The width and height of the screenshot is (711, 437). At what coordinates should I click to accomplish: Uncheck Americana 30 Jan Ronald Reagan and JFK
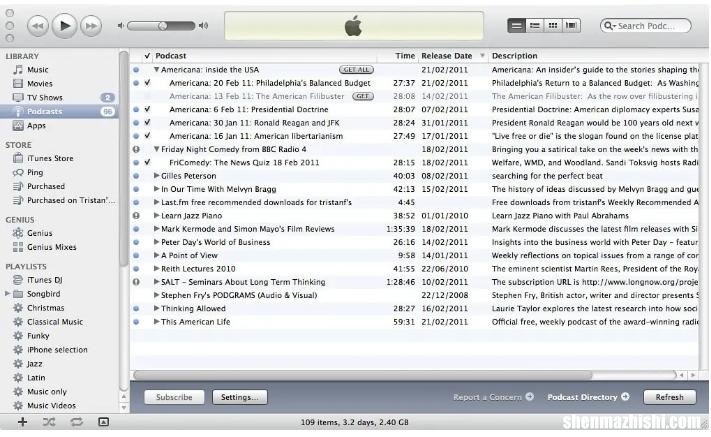click(x=147, y=122)
